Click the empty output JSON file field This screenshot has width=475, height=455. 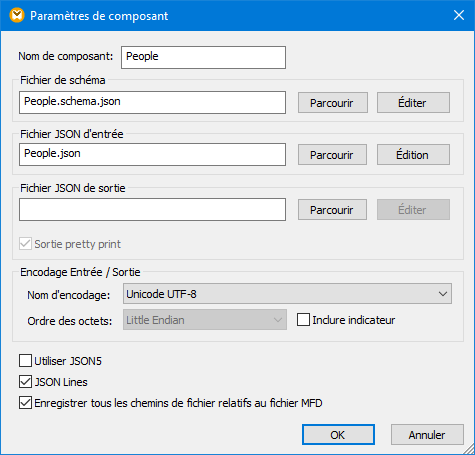click(152, 210)
